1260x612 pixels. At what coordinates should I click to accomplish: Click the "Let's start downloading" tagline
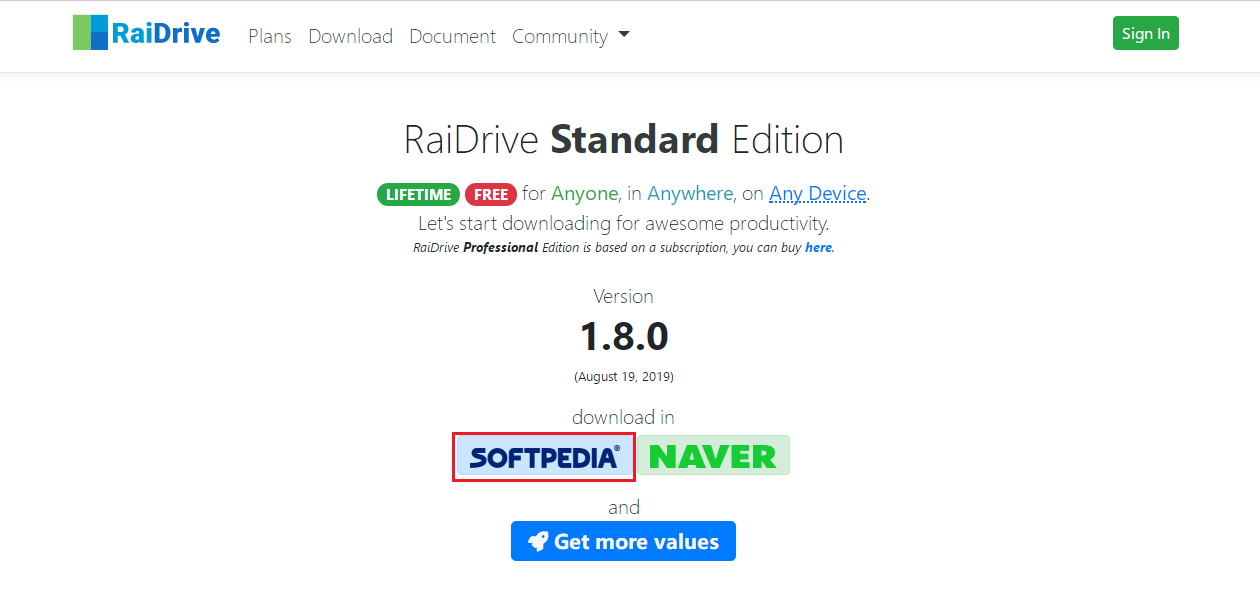[x=624, y=222]
